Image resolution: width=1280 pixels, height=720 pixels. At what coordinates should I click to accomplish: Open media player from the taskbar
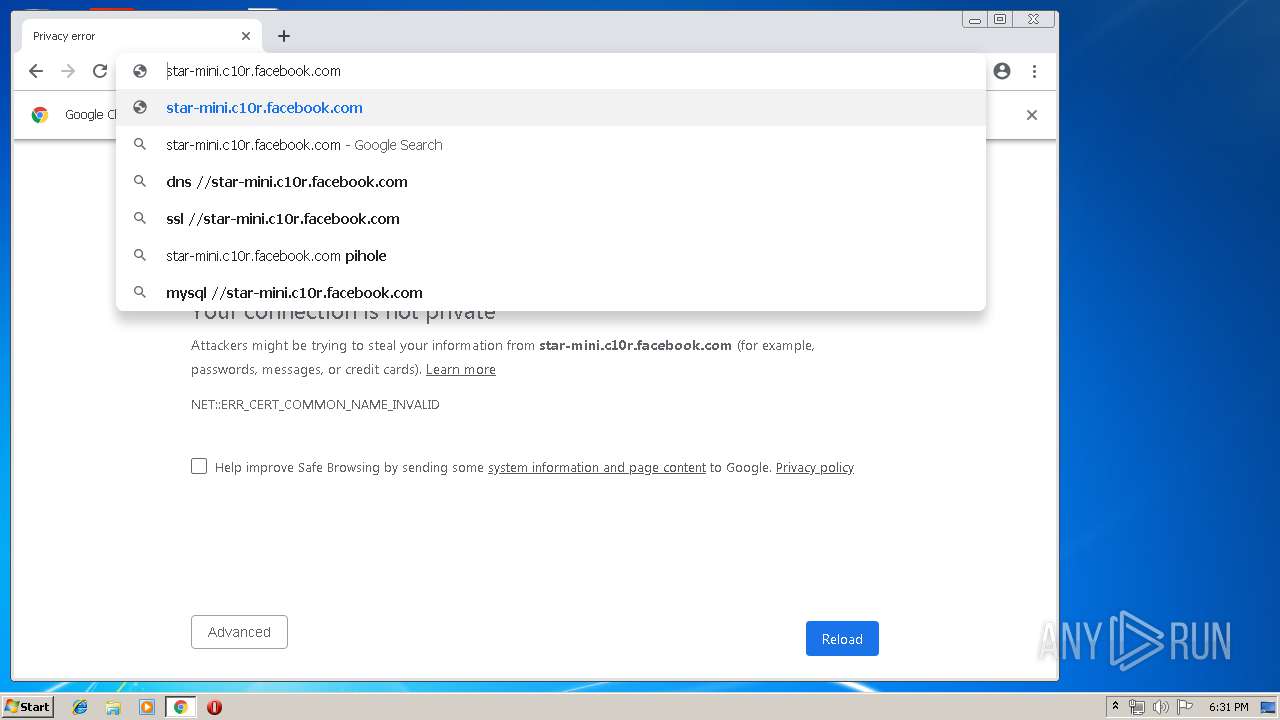(147, 707)
